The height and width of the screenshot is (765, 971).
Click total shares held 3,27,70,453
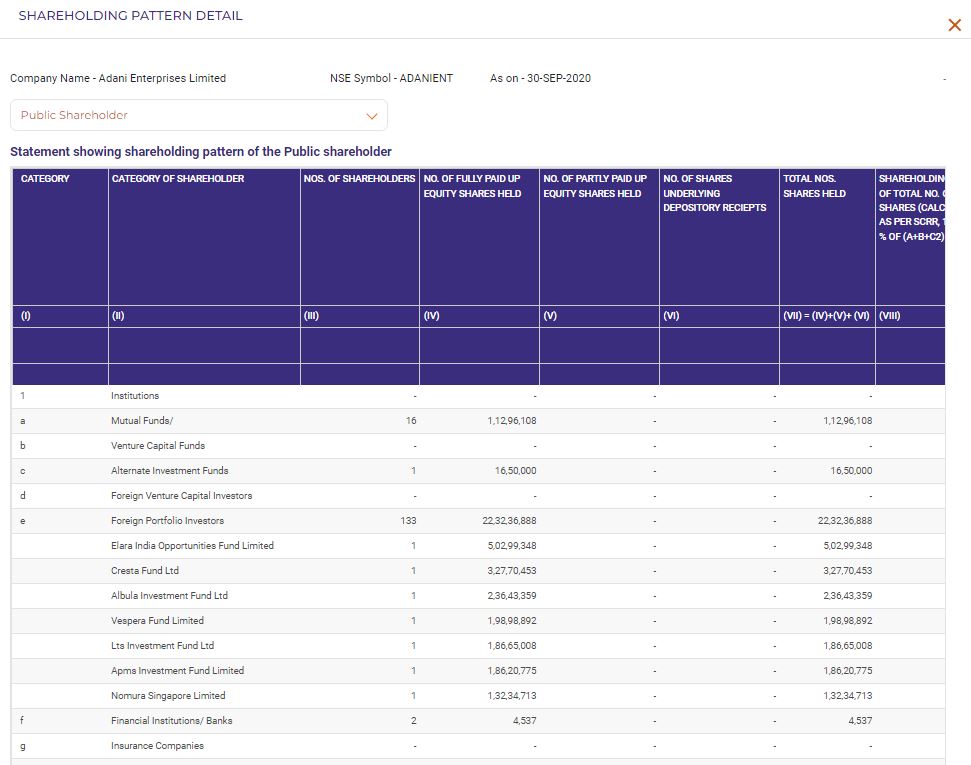click(x=848, y=570)
